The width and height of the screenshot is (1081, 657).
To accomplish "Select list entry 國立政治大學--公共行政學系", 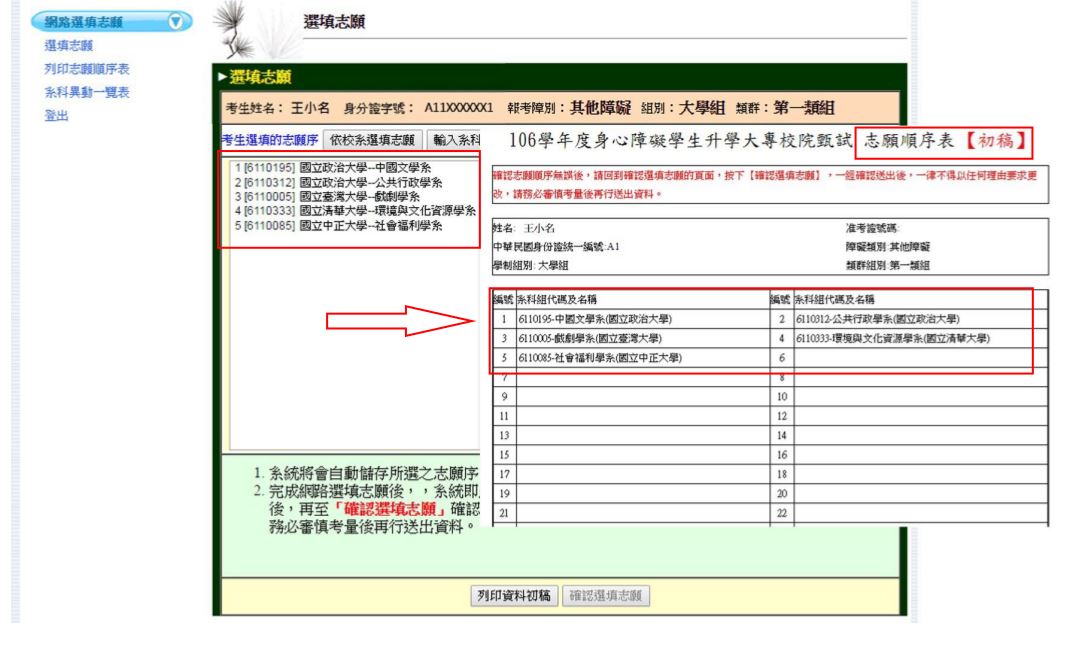I will 338,183.
